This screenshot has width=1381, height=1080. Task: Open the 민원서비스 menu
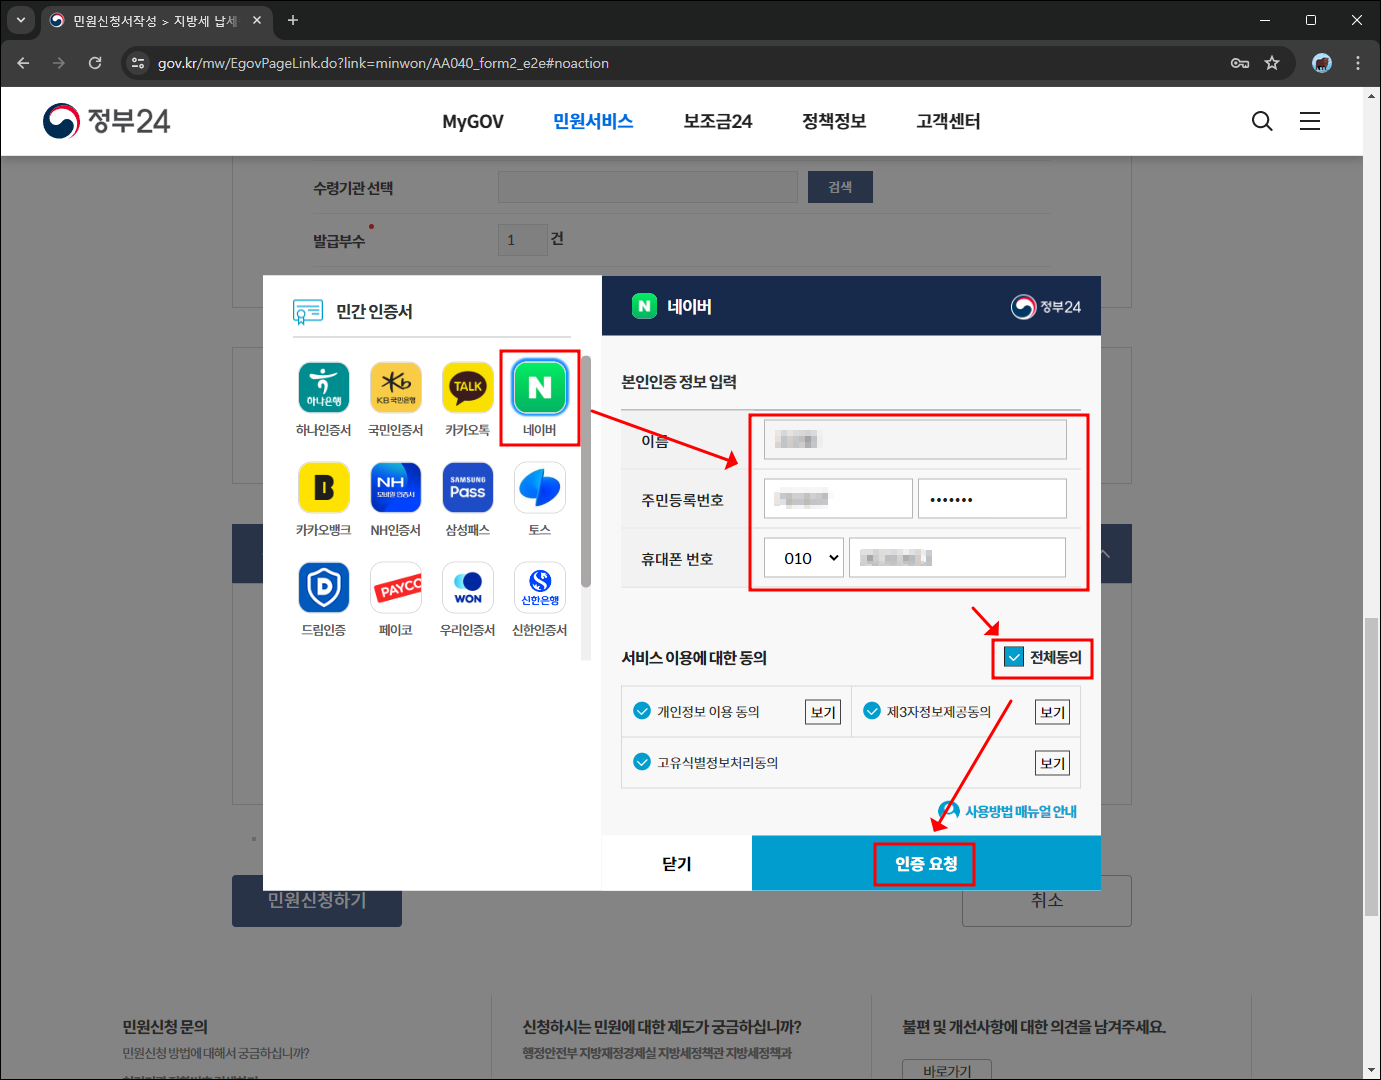pyautogui.click(x=593, y=121)
